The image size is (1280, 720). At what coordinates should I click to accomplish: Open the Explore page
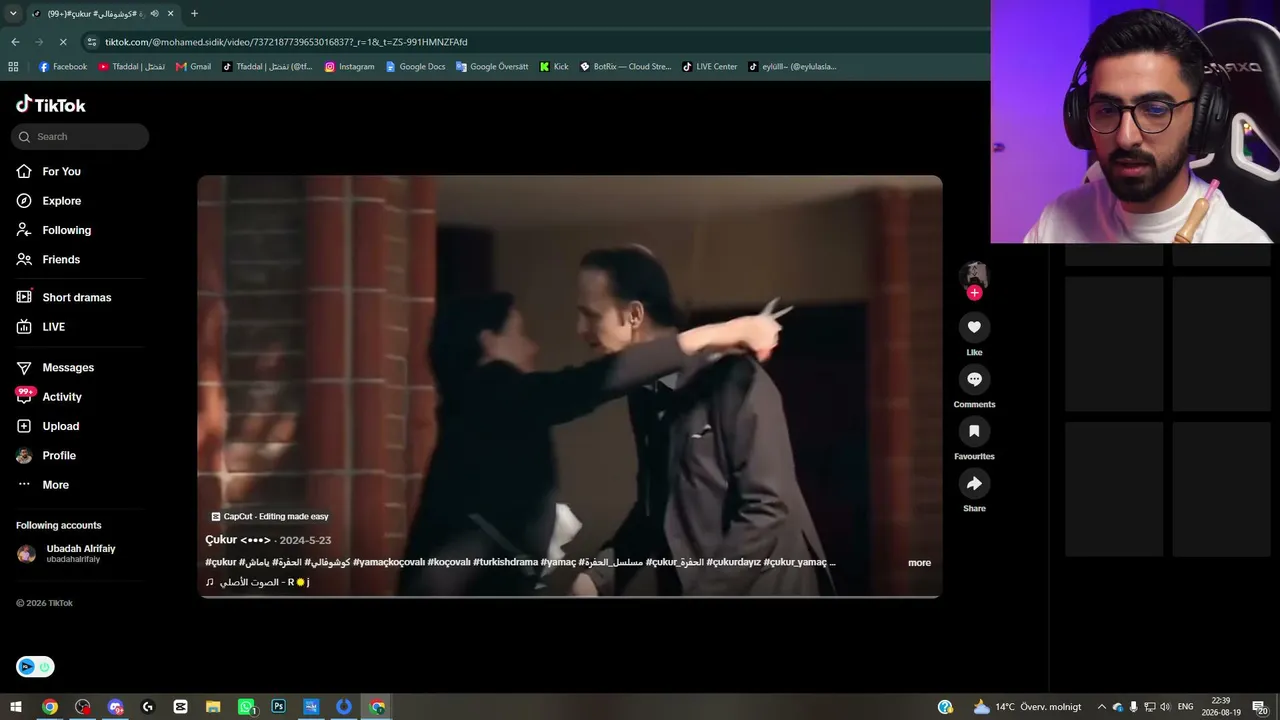pos(48,201)
